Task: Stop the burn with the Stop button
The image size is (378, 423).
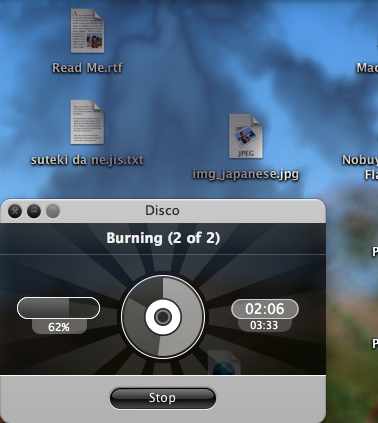Action: [163, 398]
